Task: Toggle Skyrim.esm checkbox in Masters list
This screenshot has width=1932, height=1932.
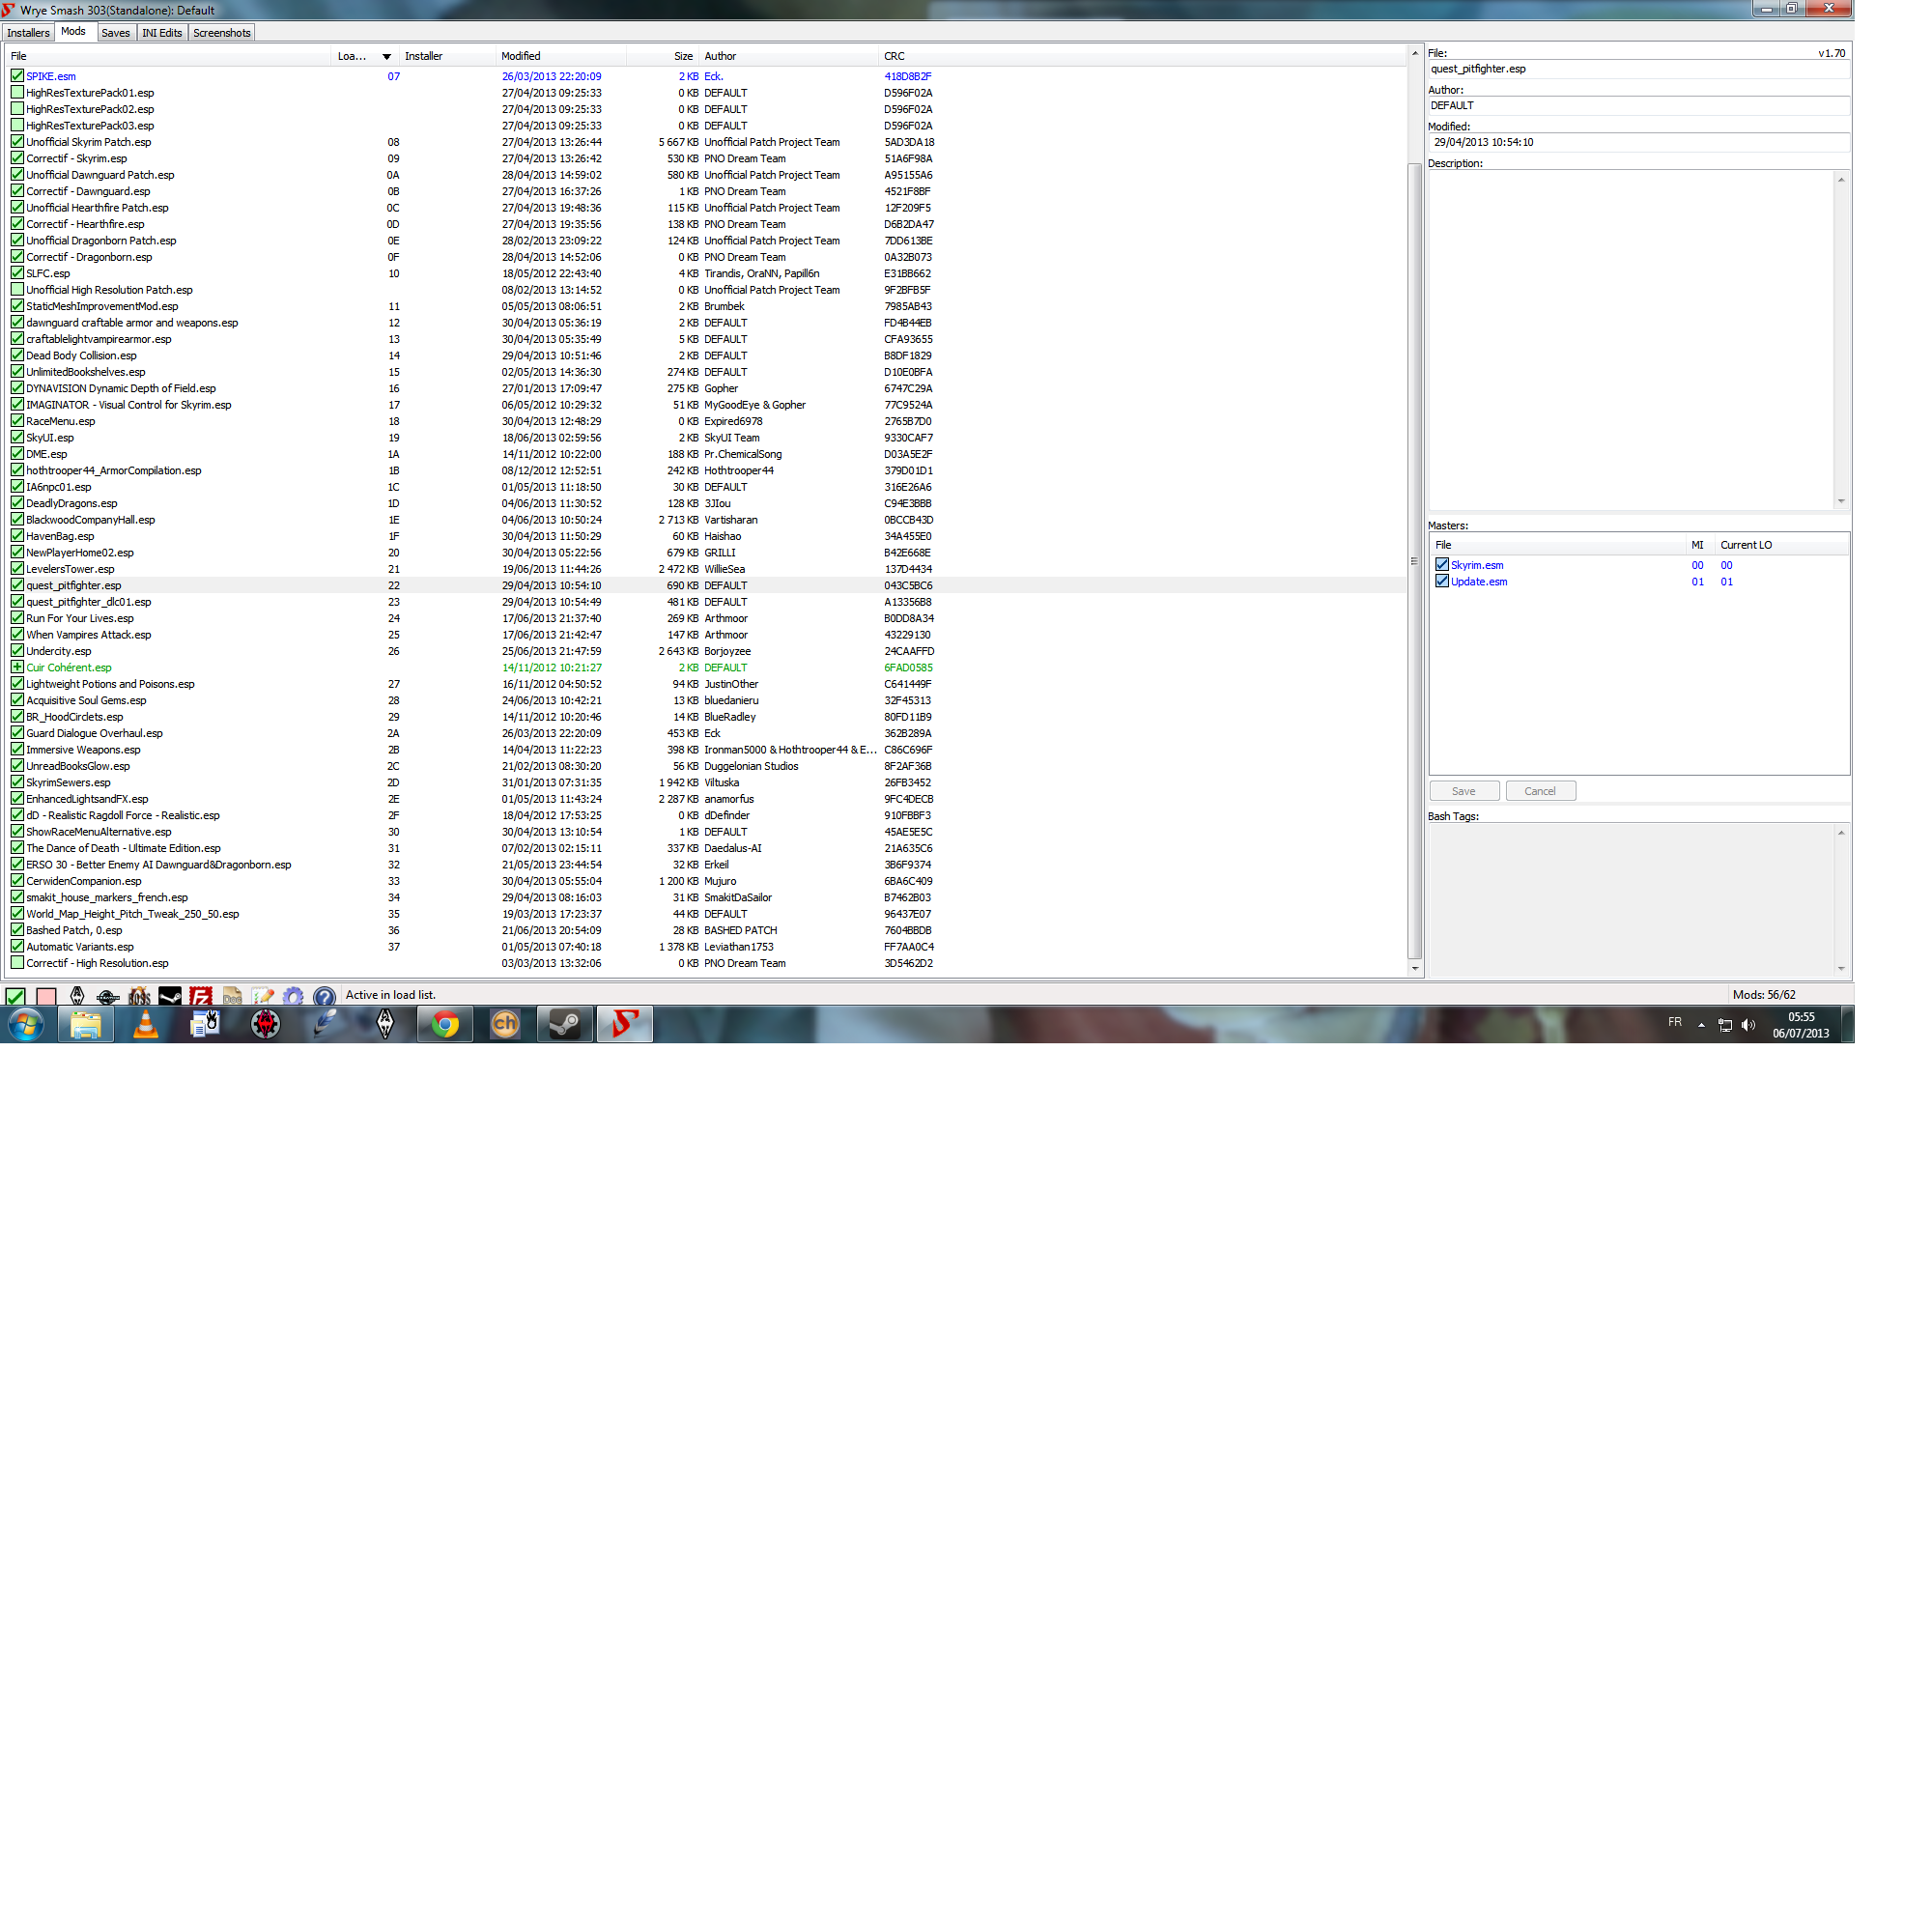Action: 1442,565
